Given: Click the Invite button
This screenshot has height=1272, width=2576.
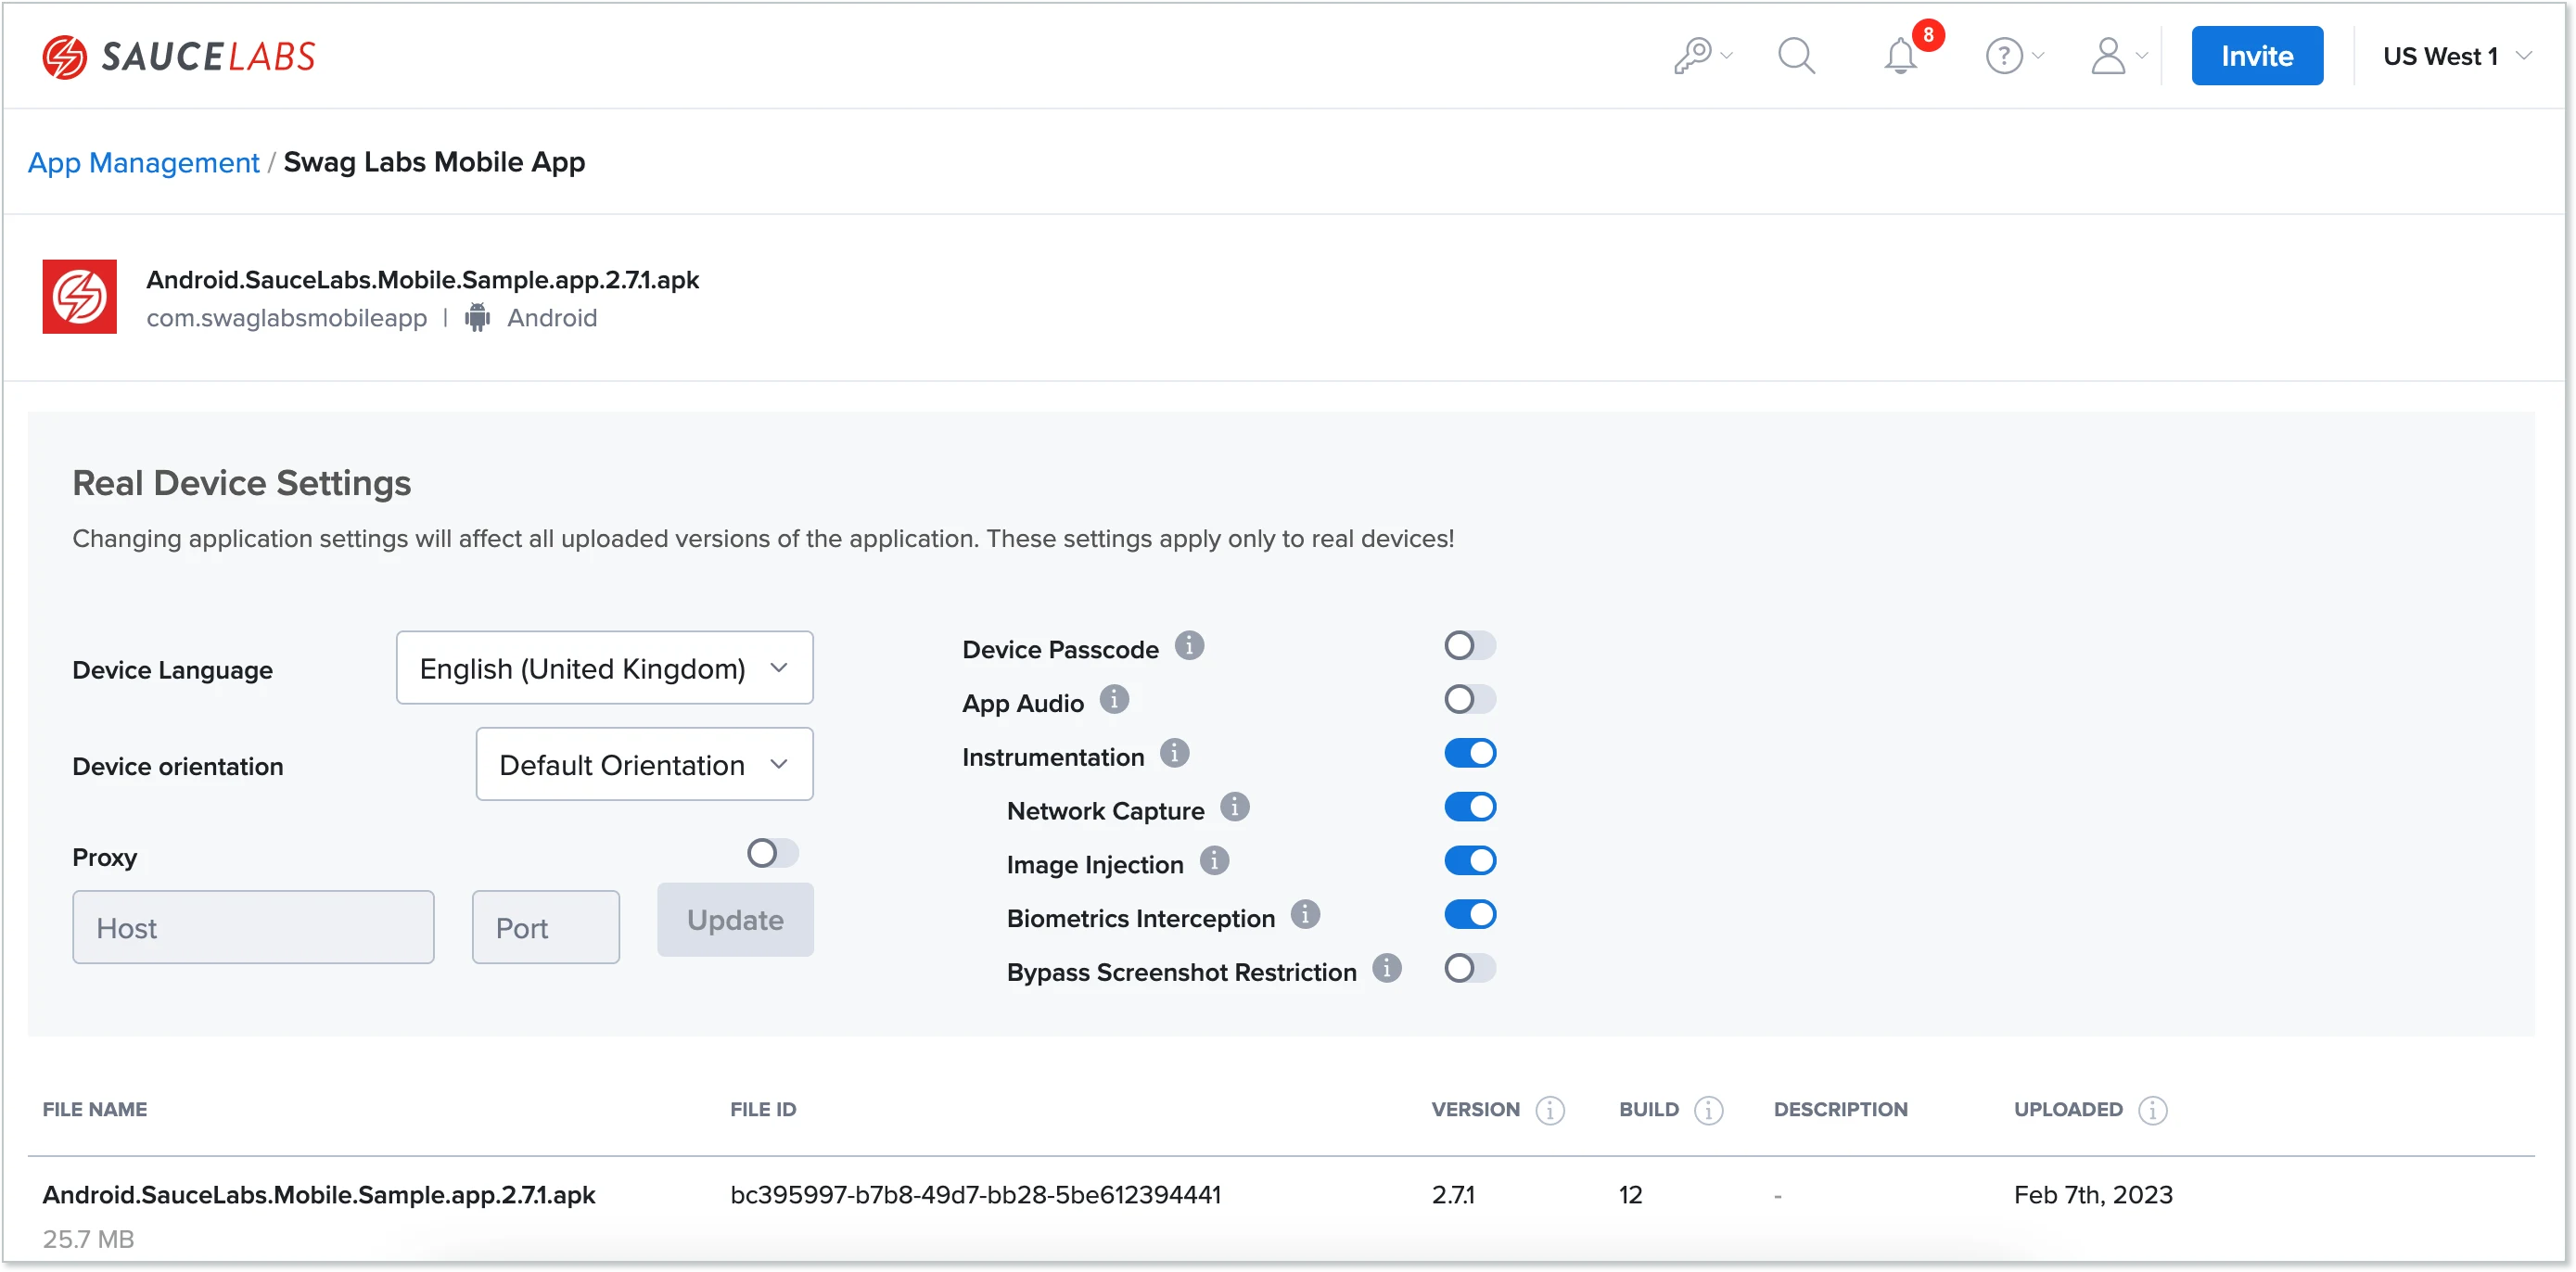Looking at the screenshot, I should [x=2257, y=55].
